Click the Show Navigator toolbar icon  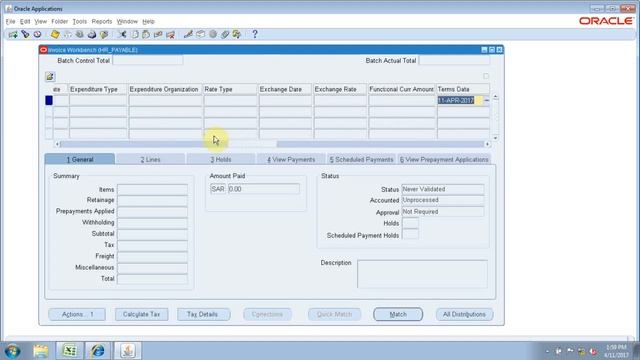click(x=37, y=34)
